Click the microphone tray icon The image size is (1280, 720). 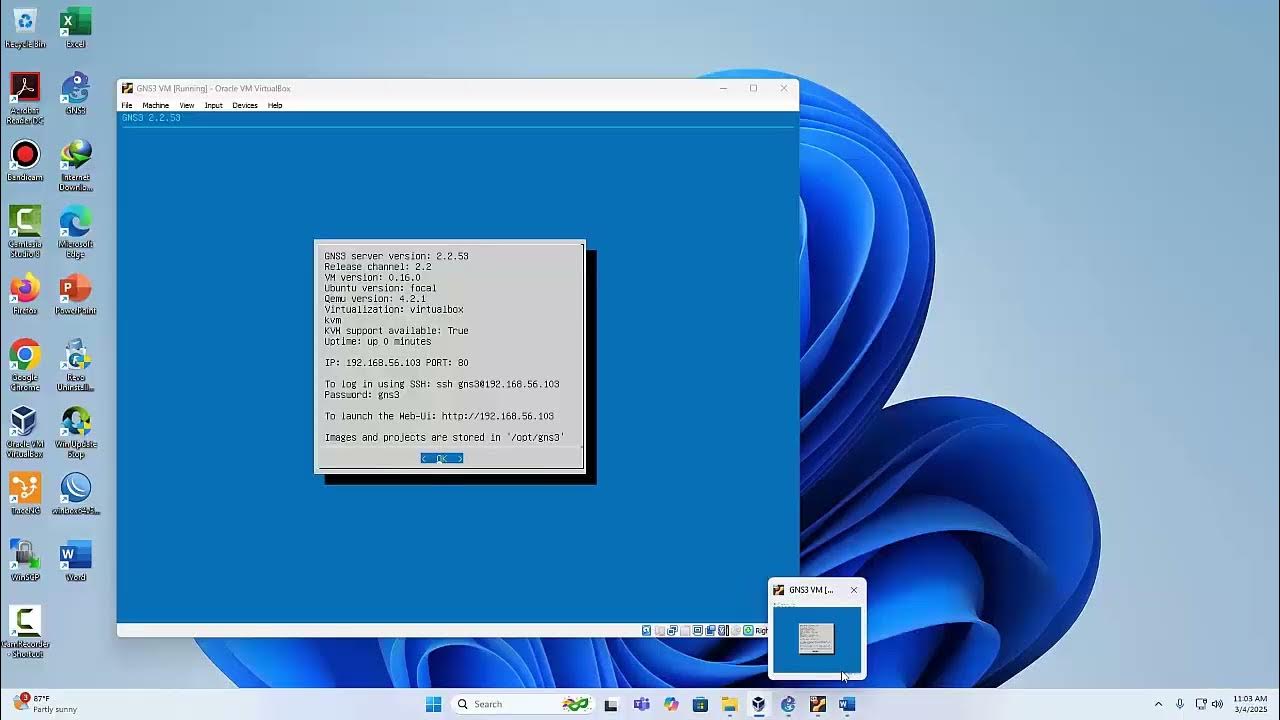[x=1180, y=704]
